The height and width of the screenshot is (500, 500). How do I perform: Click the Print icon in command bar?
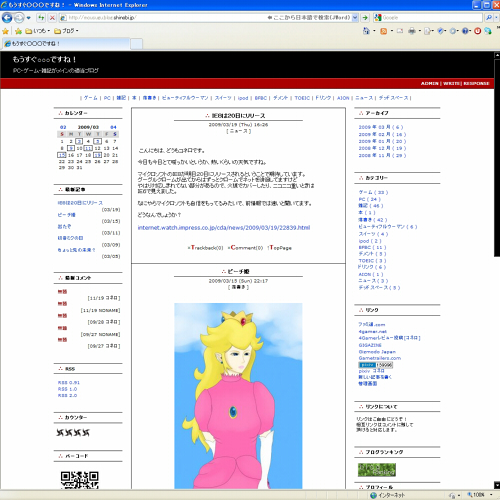tap(412, 31)
